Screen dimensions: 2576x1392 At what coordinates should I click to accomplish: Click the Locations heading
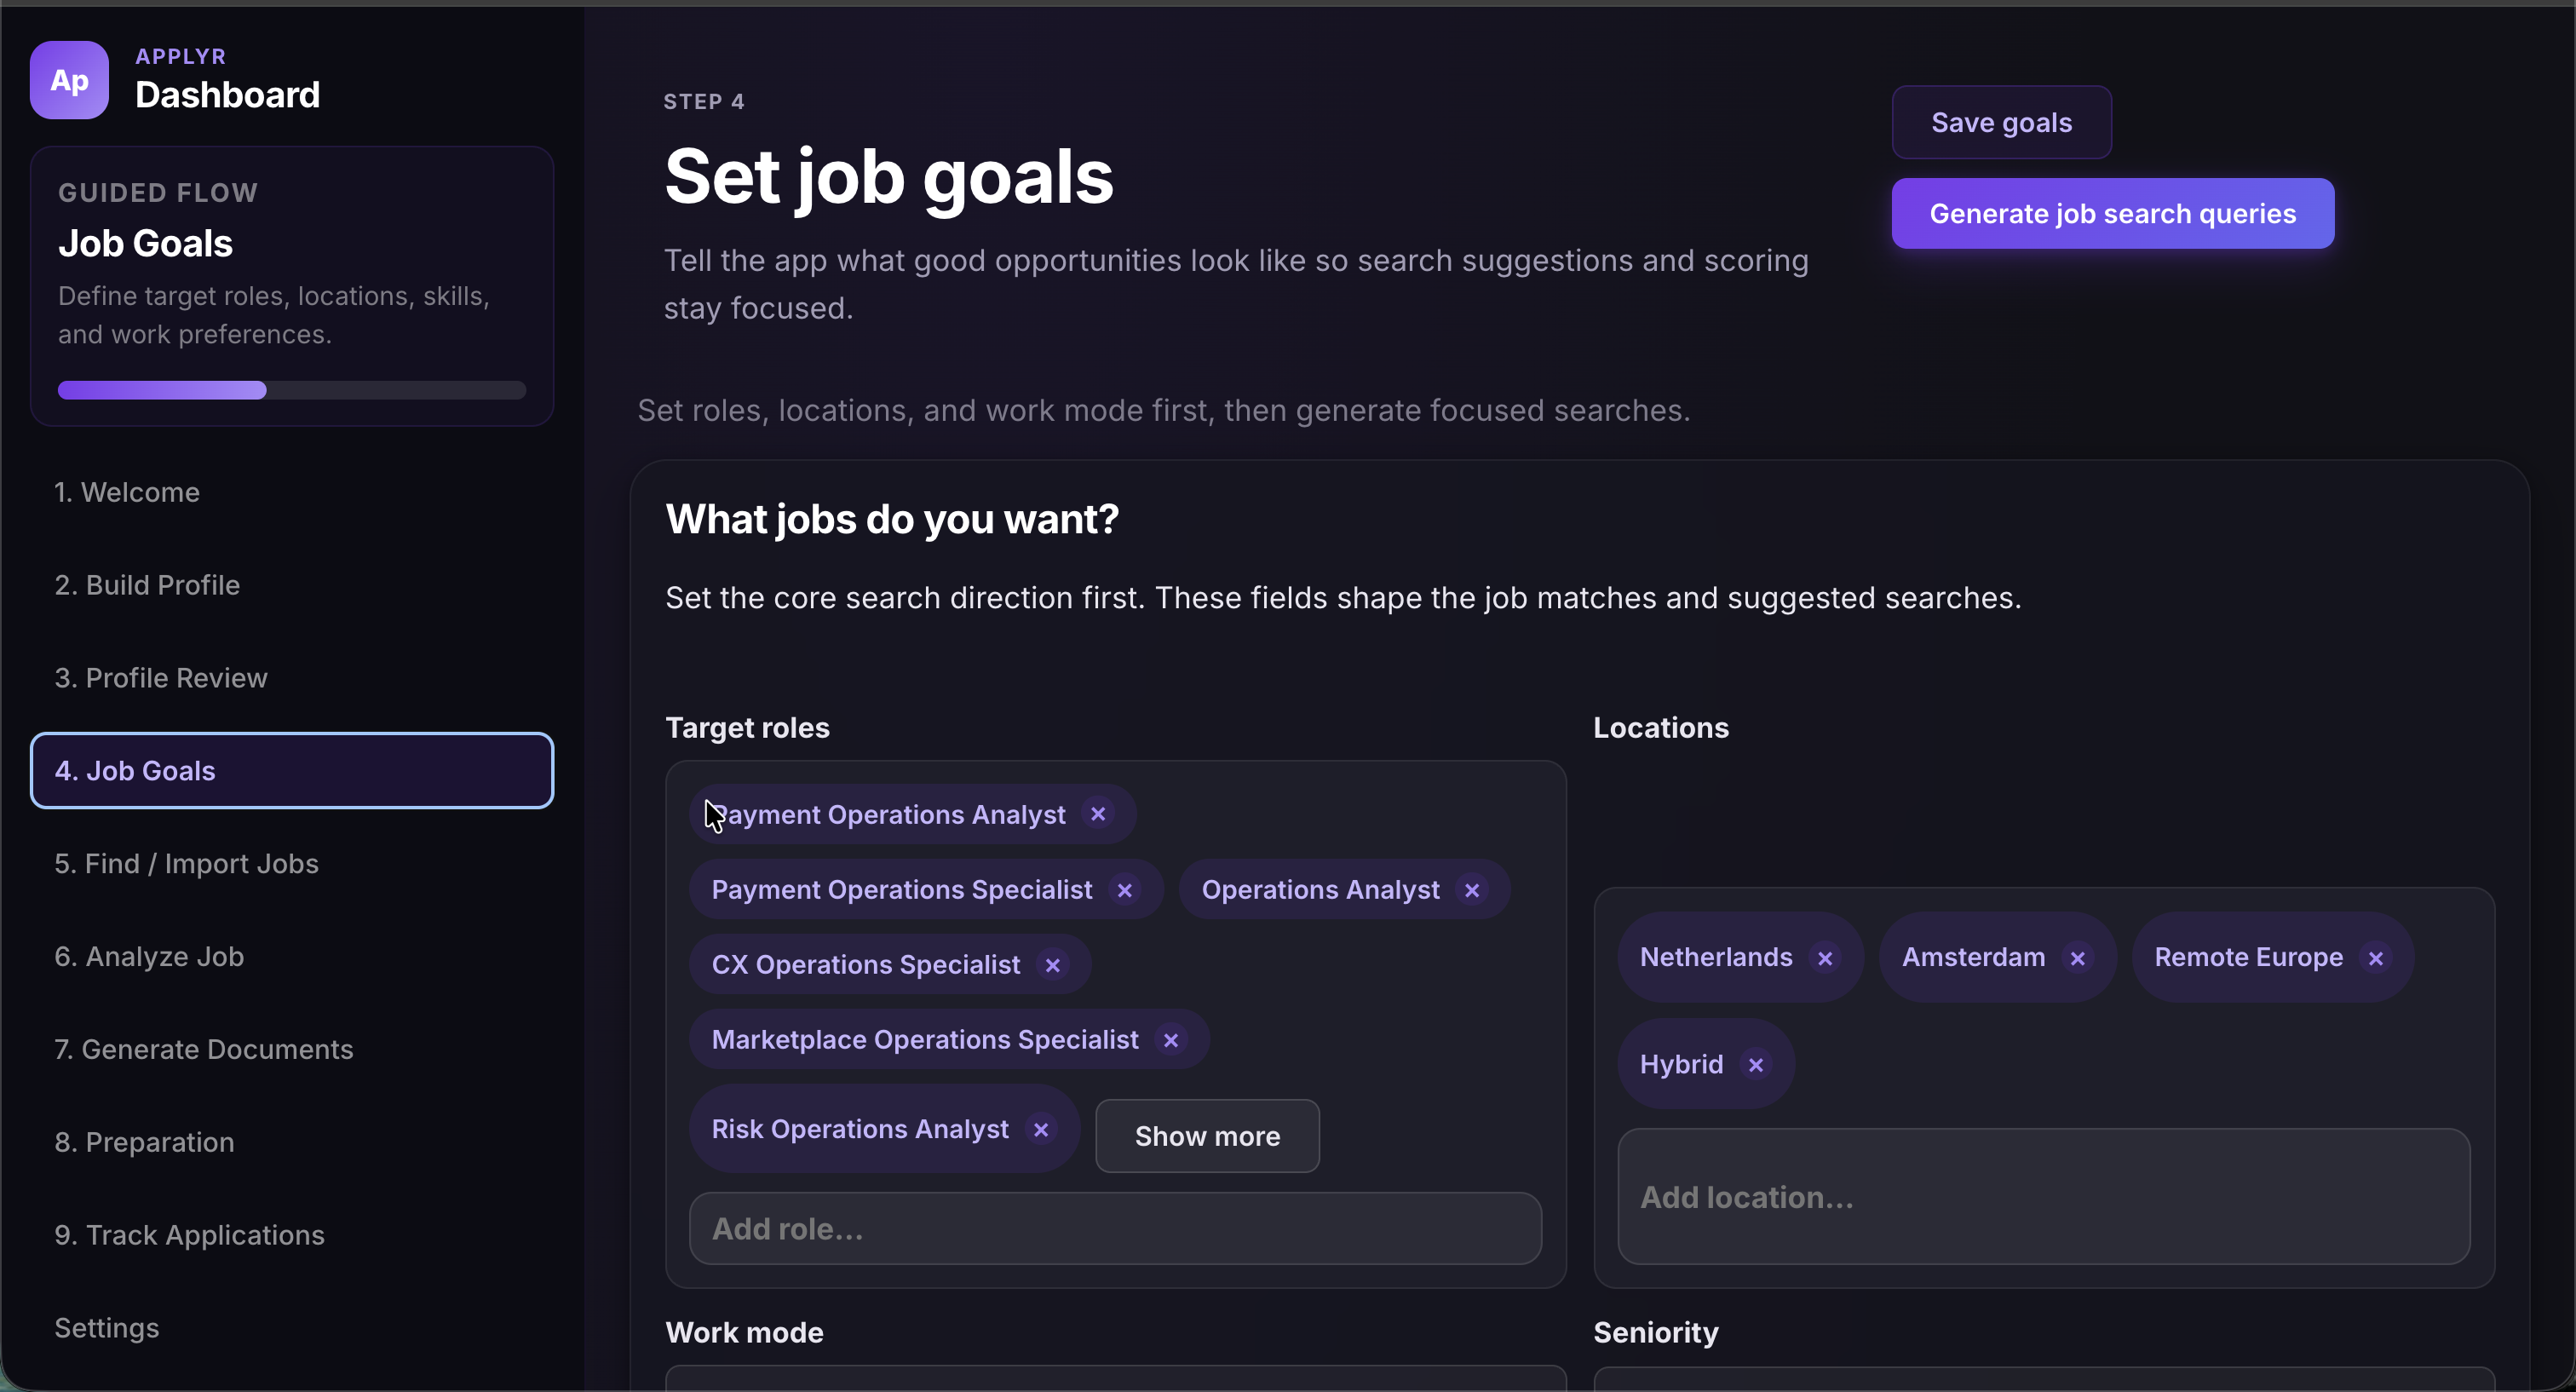[x=1661, y=728]
